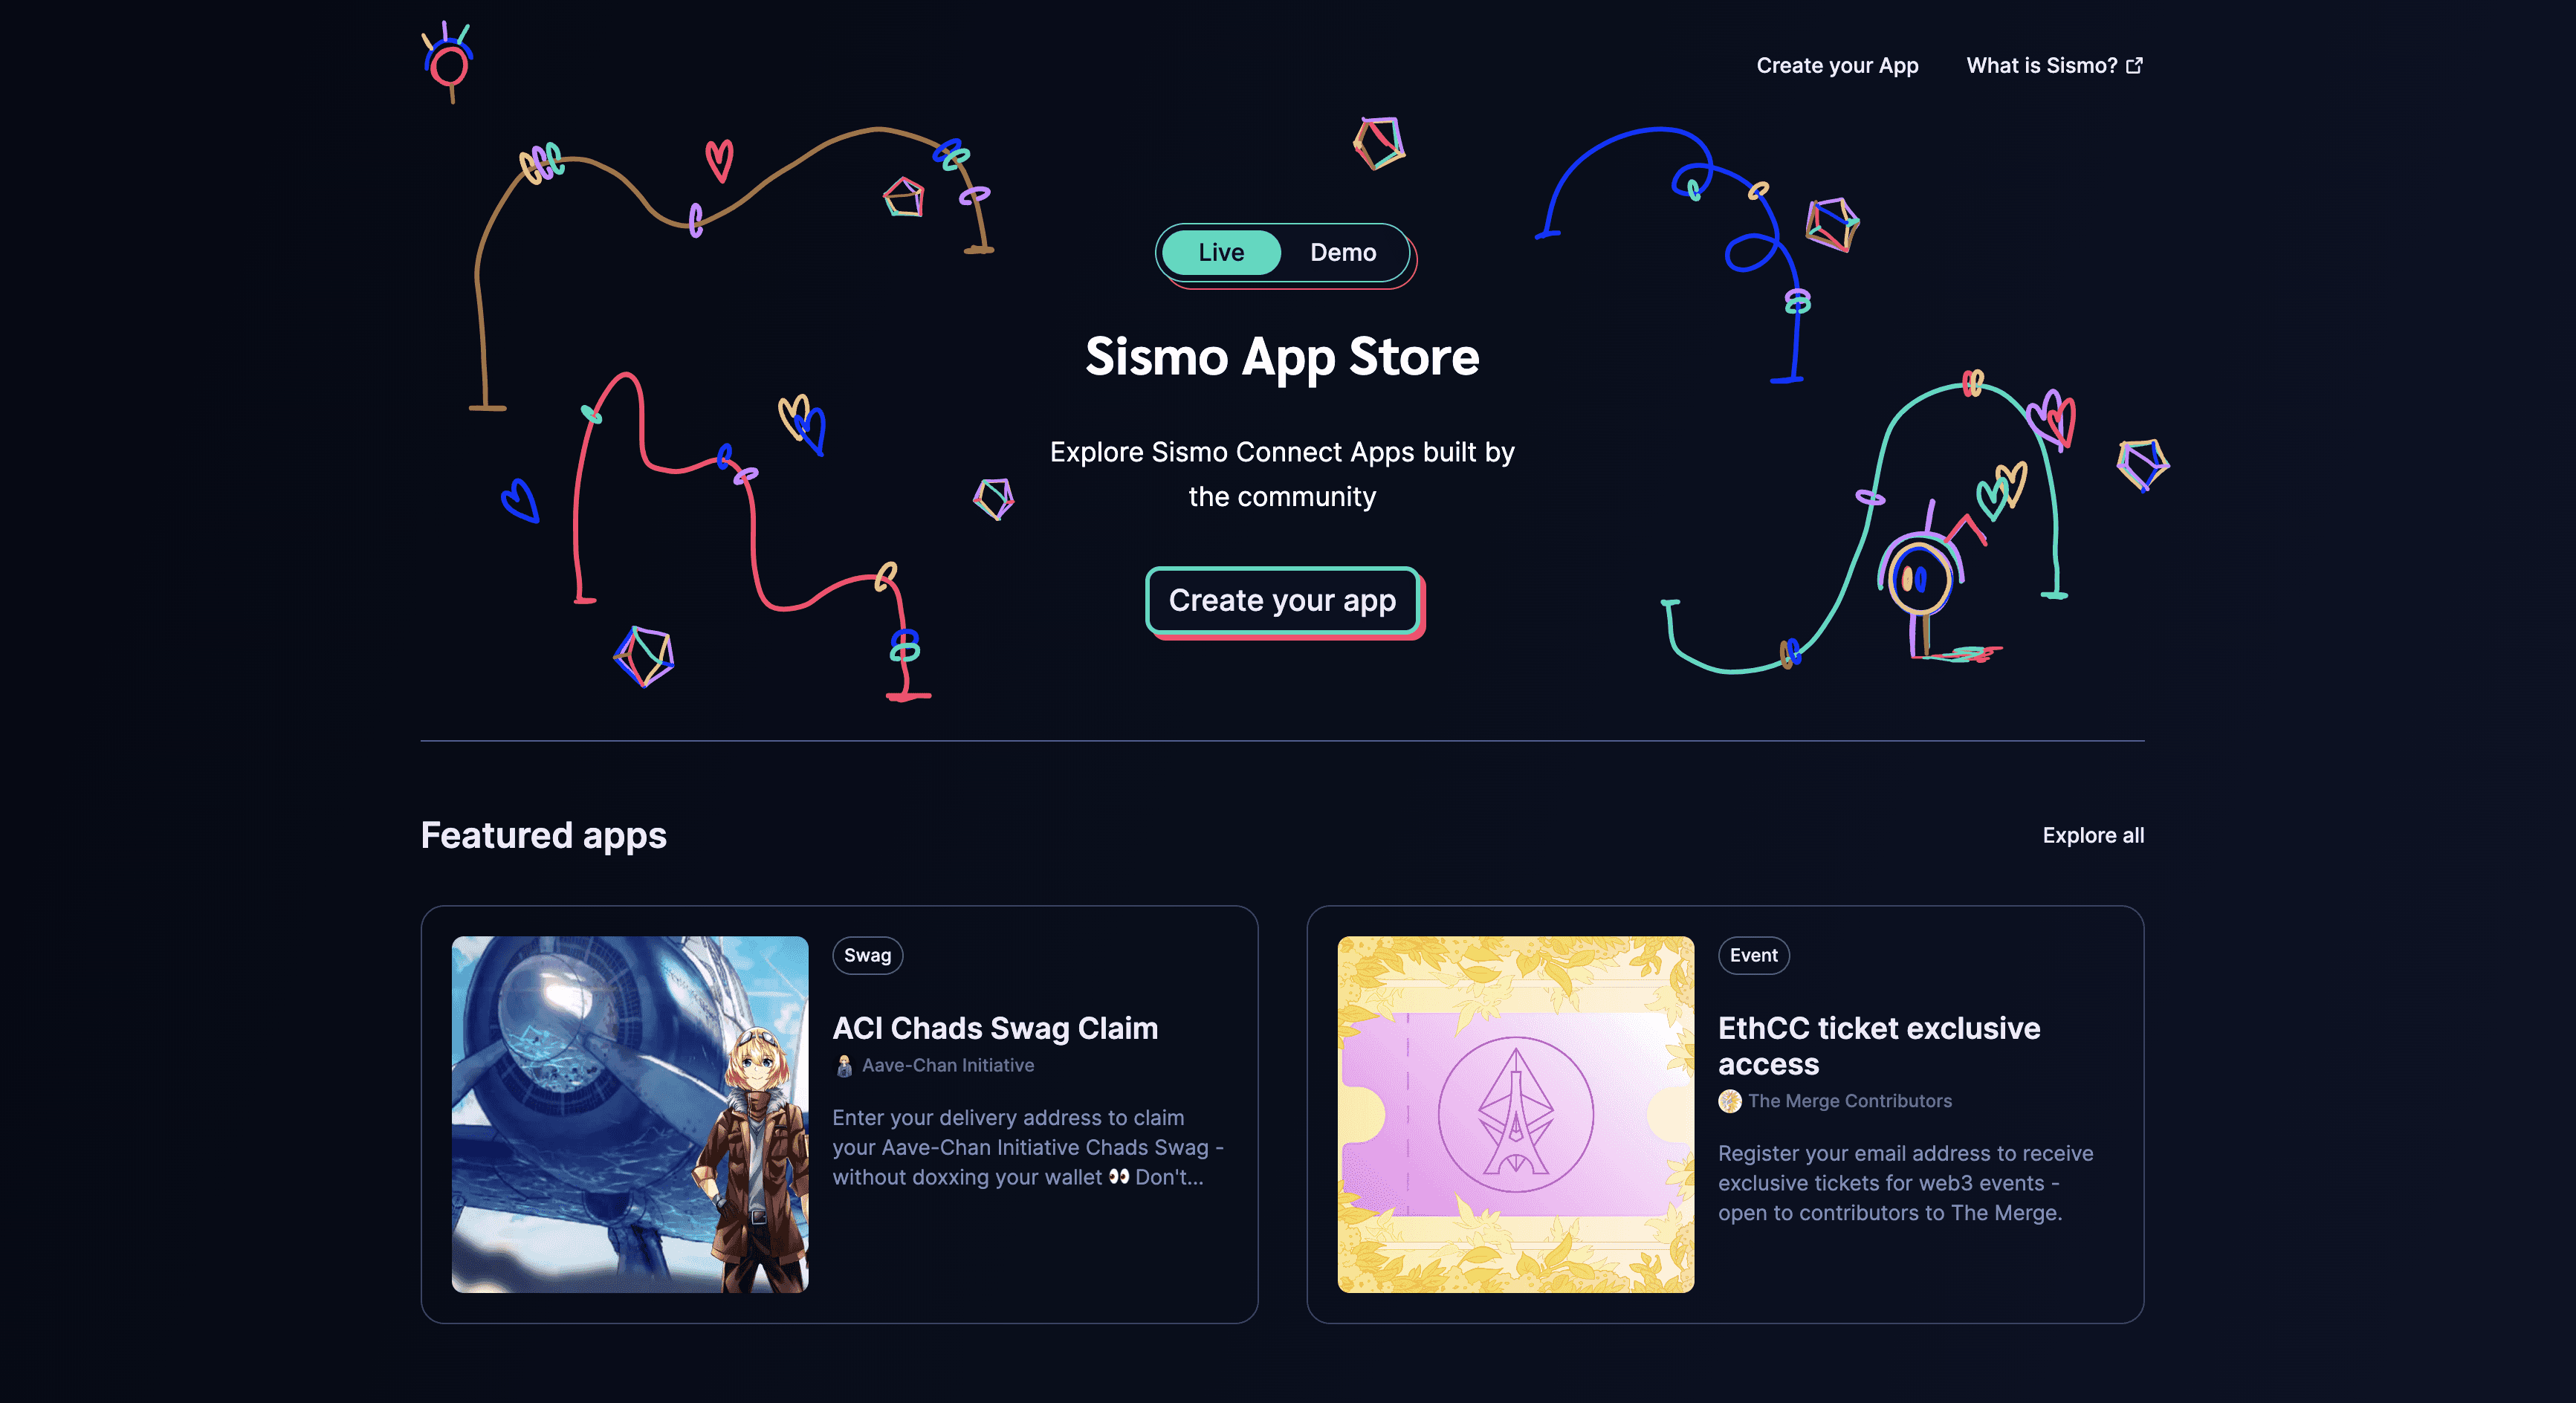Click the red heart doodle in the banner
The height and width of the screenshot is (1403, 2576).
click(718, 160)
